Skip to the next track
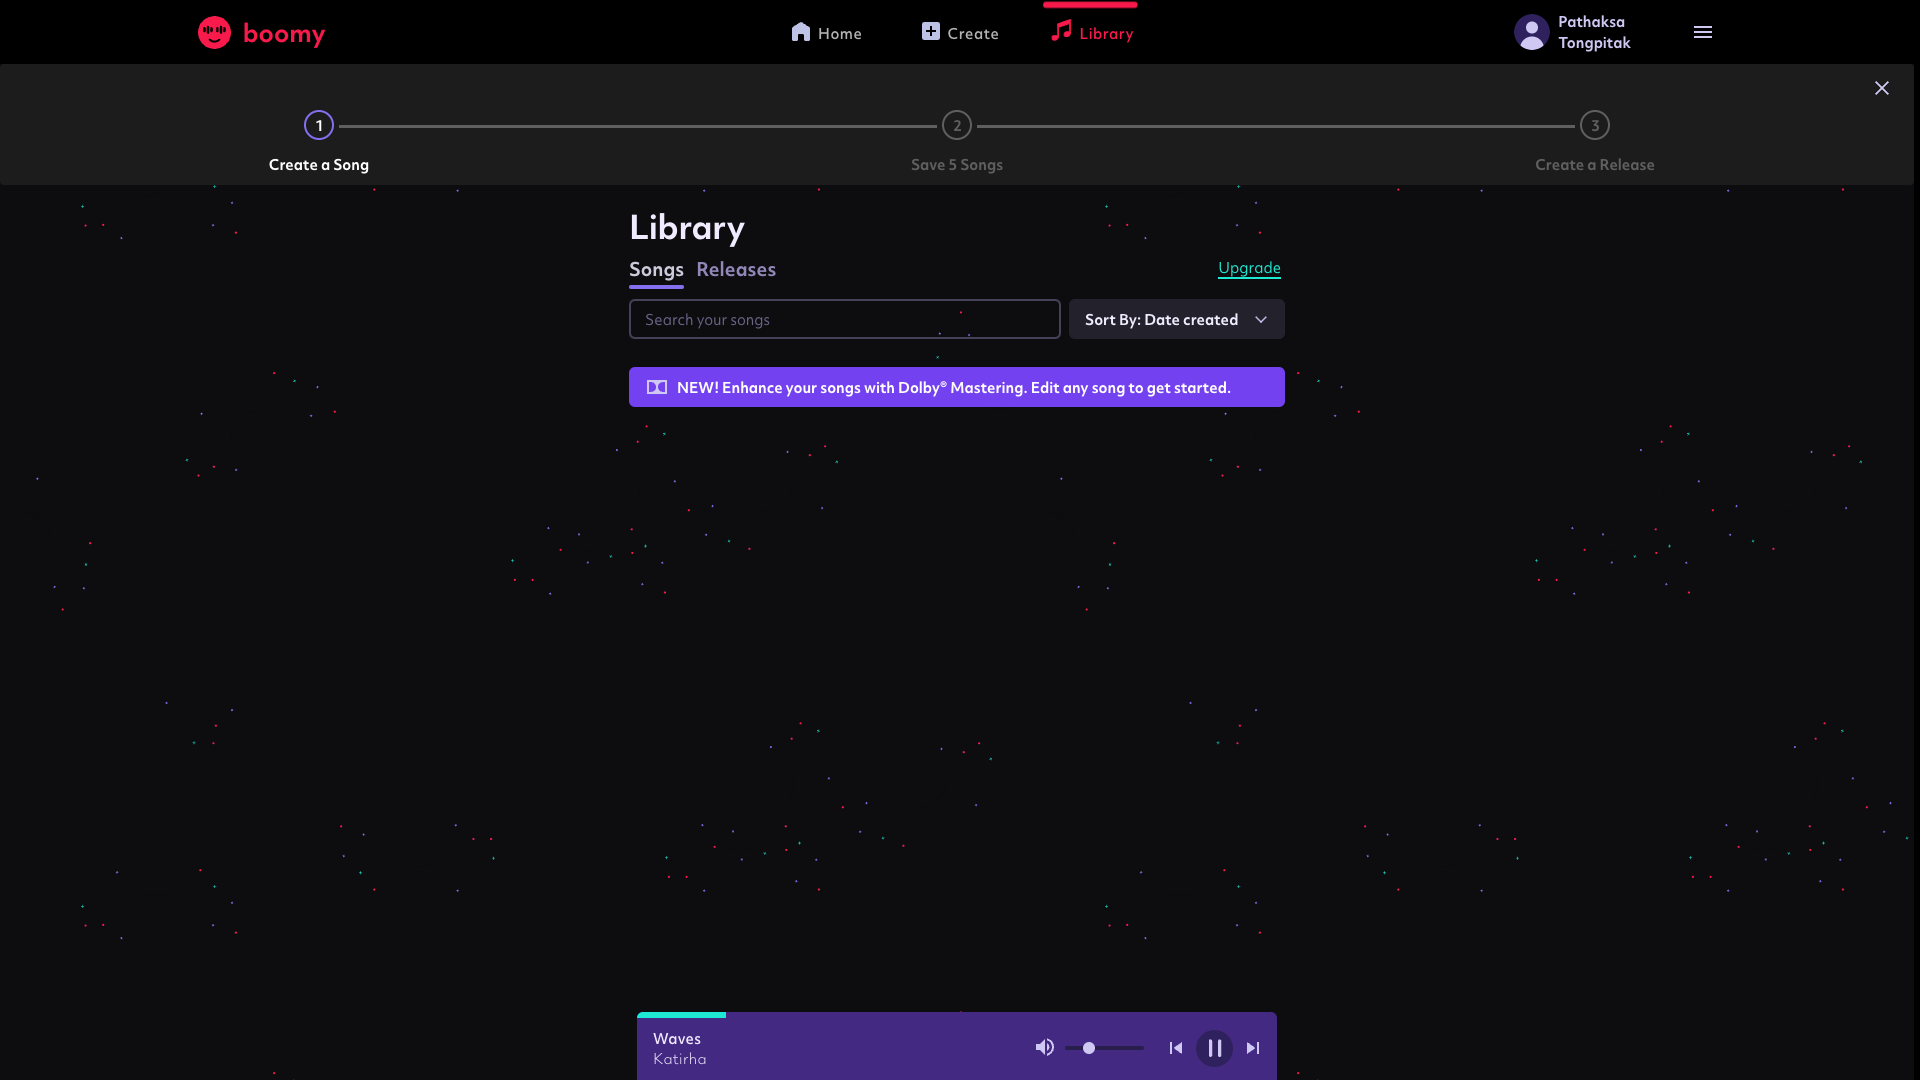Screen dimensions: 1920x1080 [x=1253, y=1048]
